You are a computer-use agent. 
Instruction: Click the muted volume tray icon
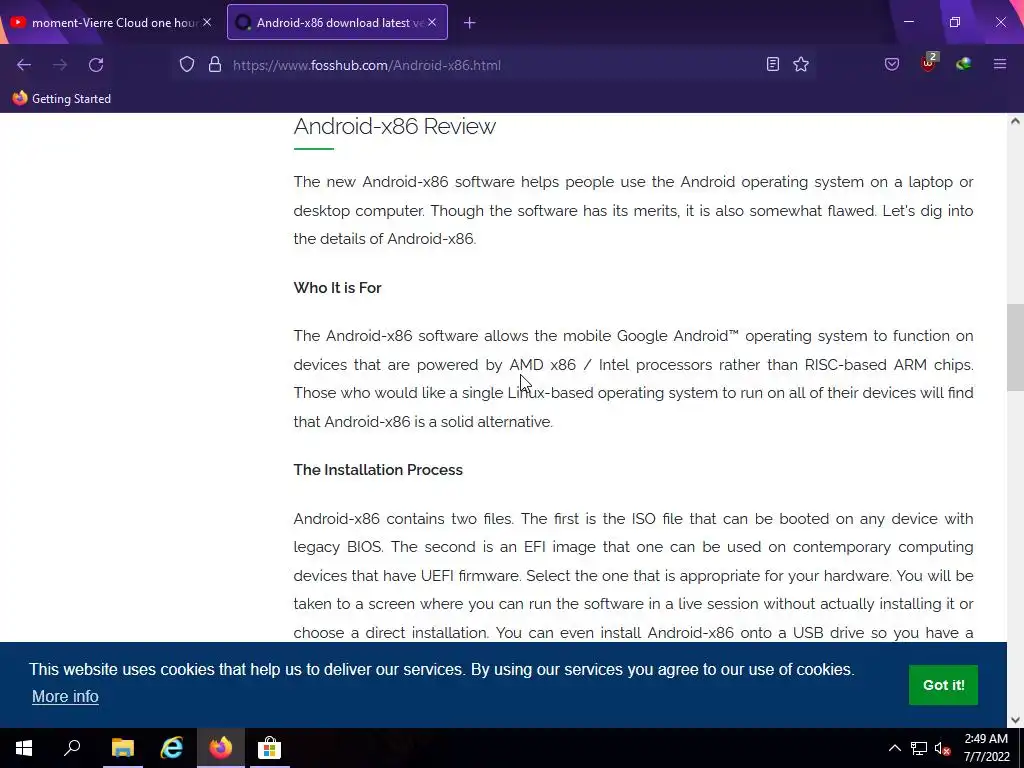(x=942, y=748)
